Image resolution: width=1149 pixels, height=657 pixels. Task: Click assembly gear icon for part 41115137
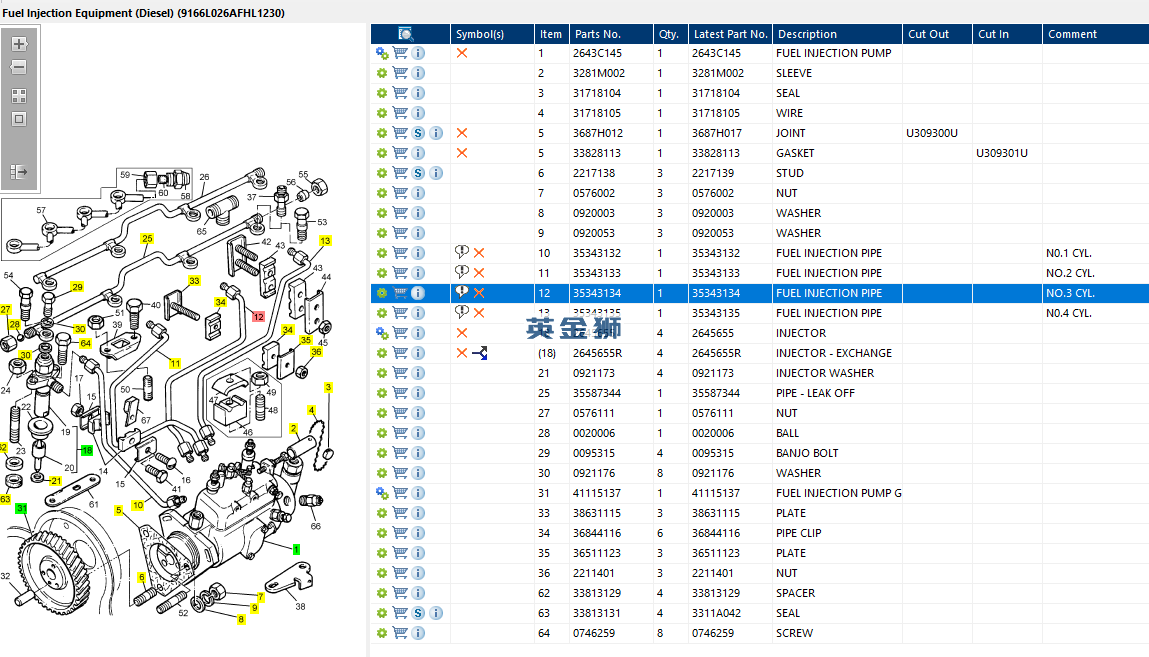(382, 493)
